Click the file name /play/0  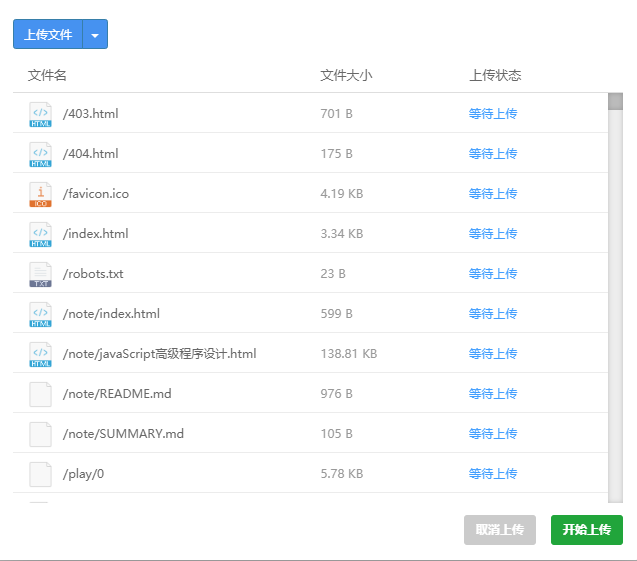coord(83,474)
